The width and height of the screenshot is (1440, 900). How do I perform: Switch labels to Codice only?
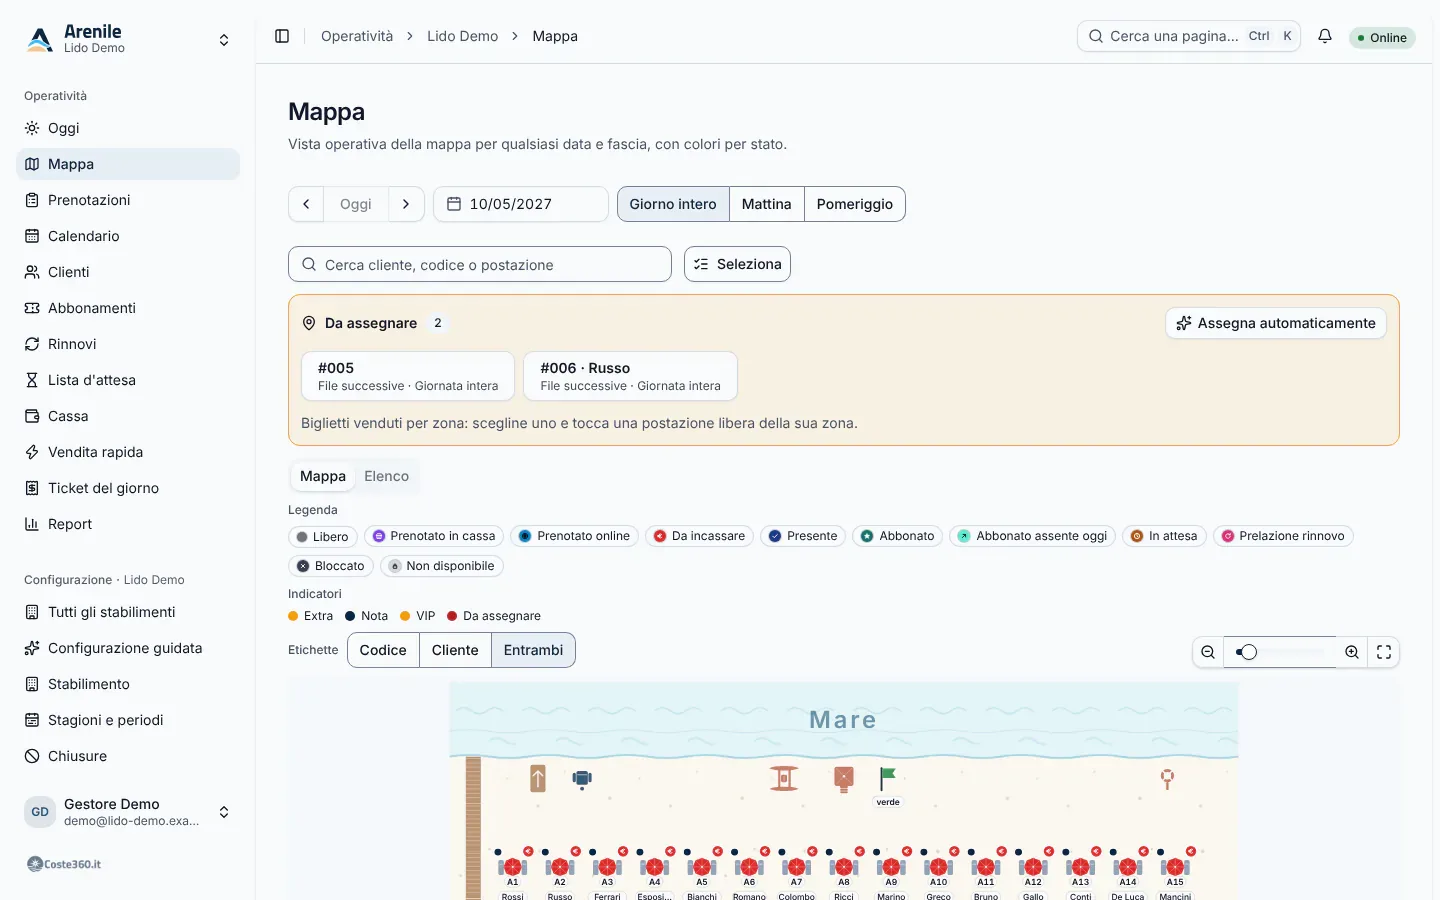coord(383,650)
